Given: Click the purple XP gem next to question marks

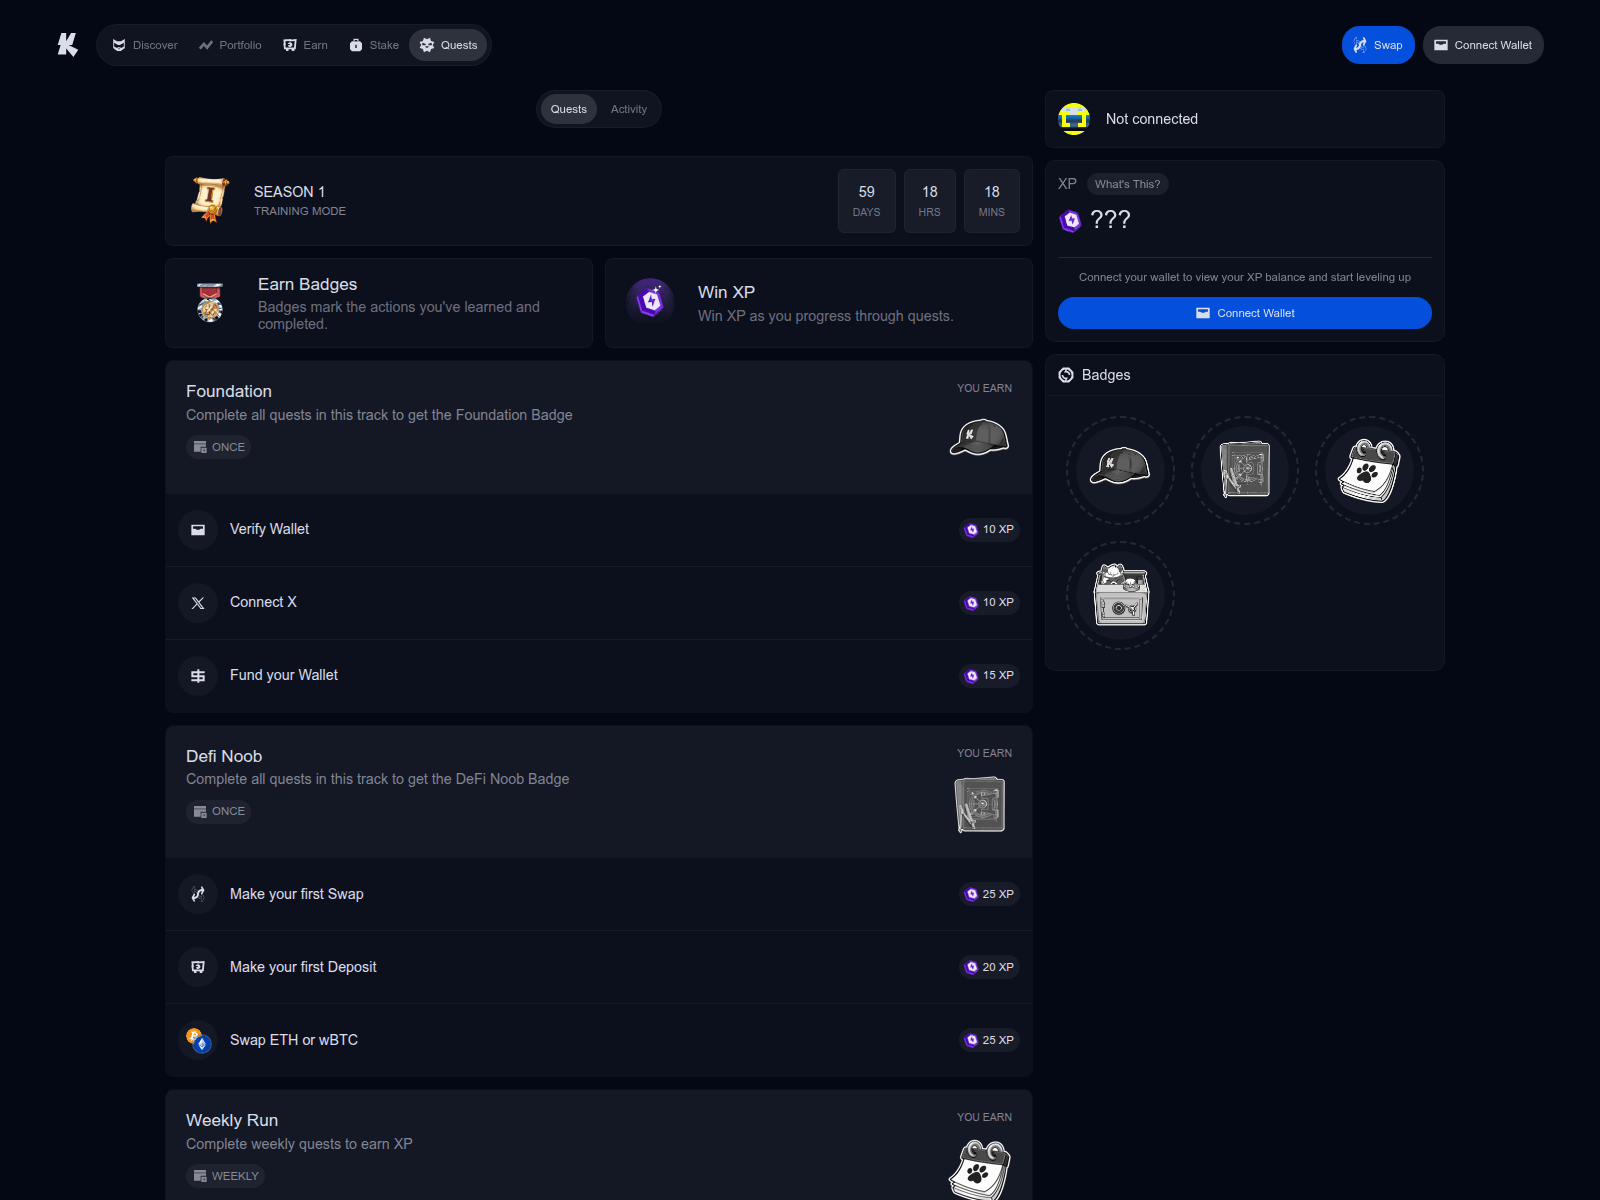Looking at the screenshot, I should (x=1070, y=221).
